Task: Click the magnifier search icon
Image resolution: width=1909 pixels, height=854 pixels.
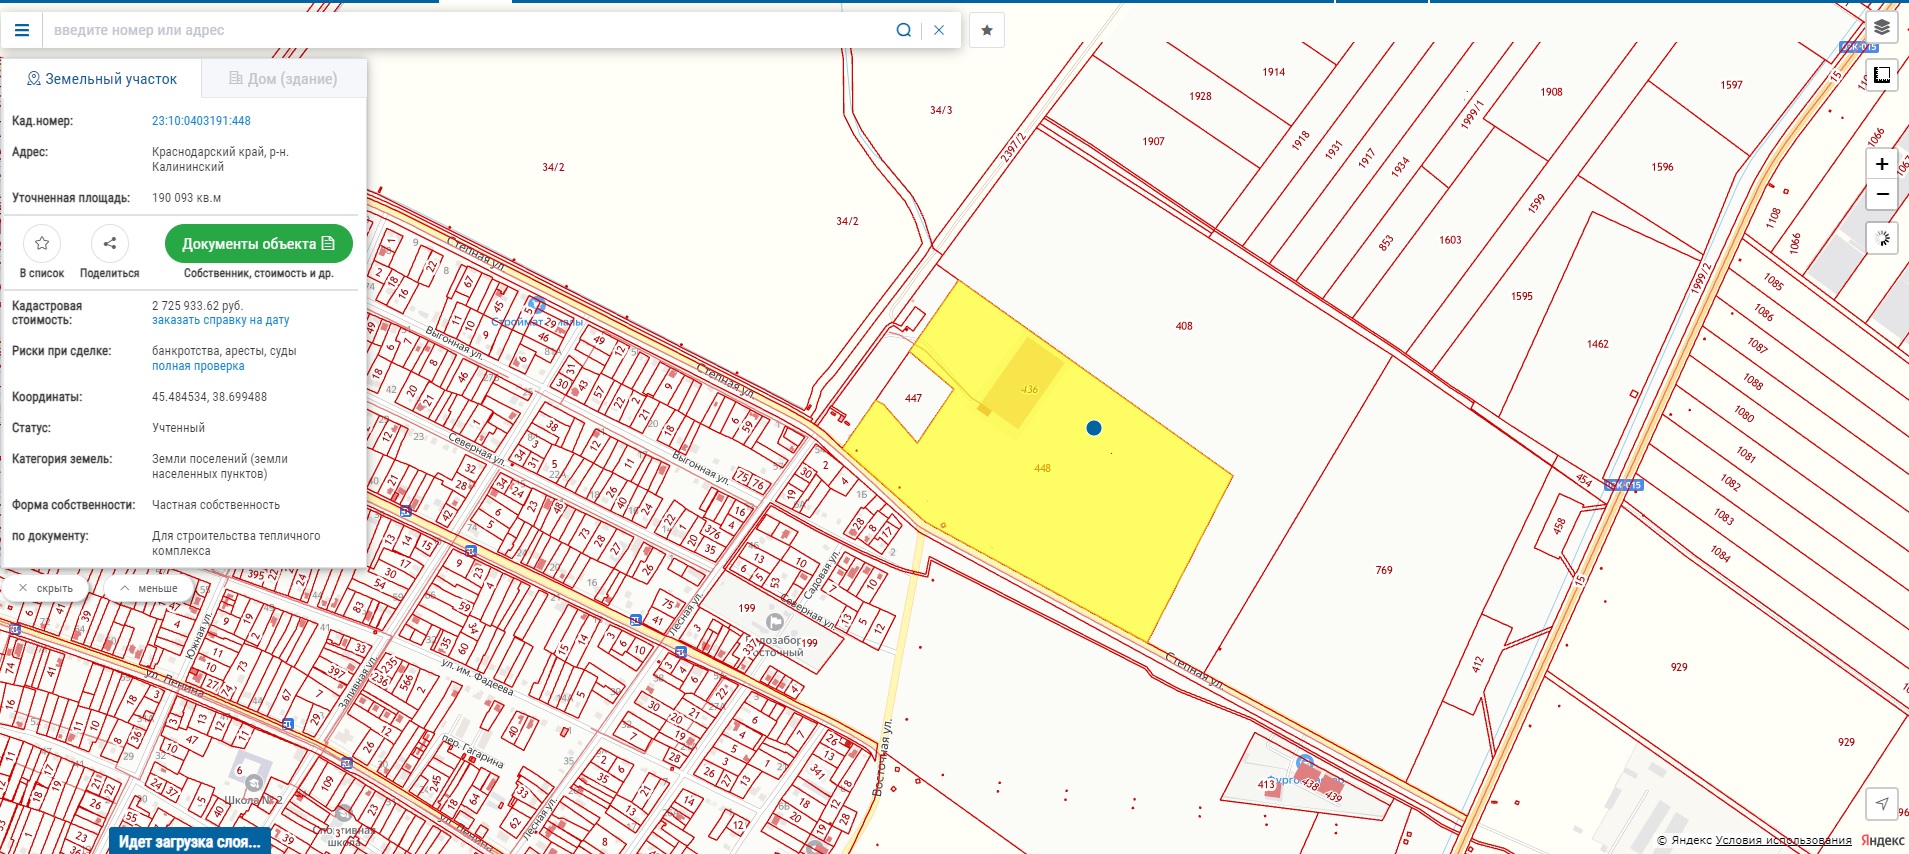Action: click(x=903, y=30)
